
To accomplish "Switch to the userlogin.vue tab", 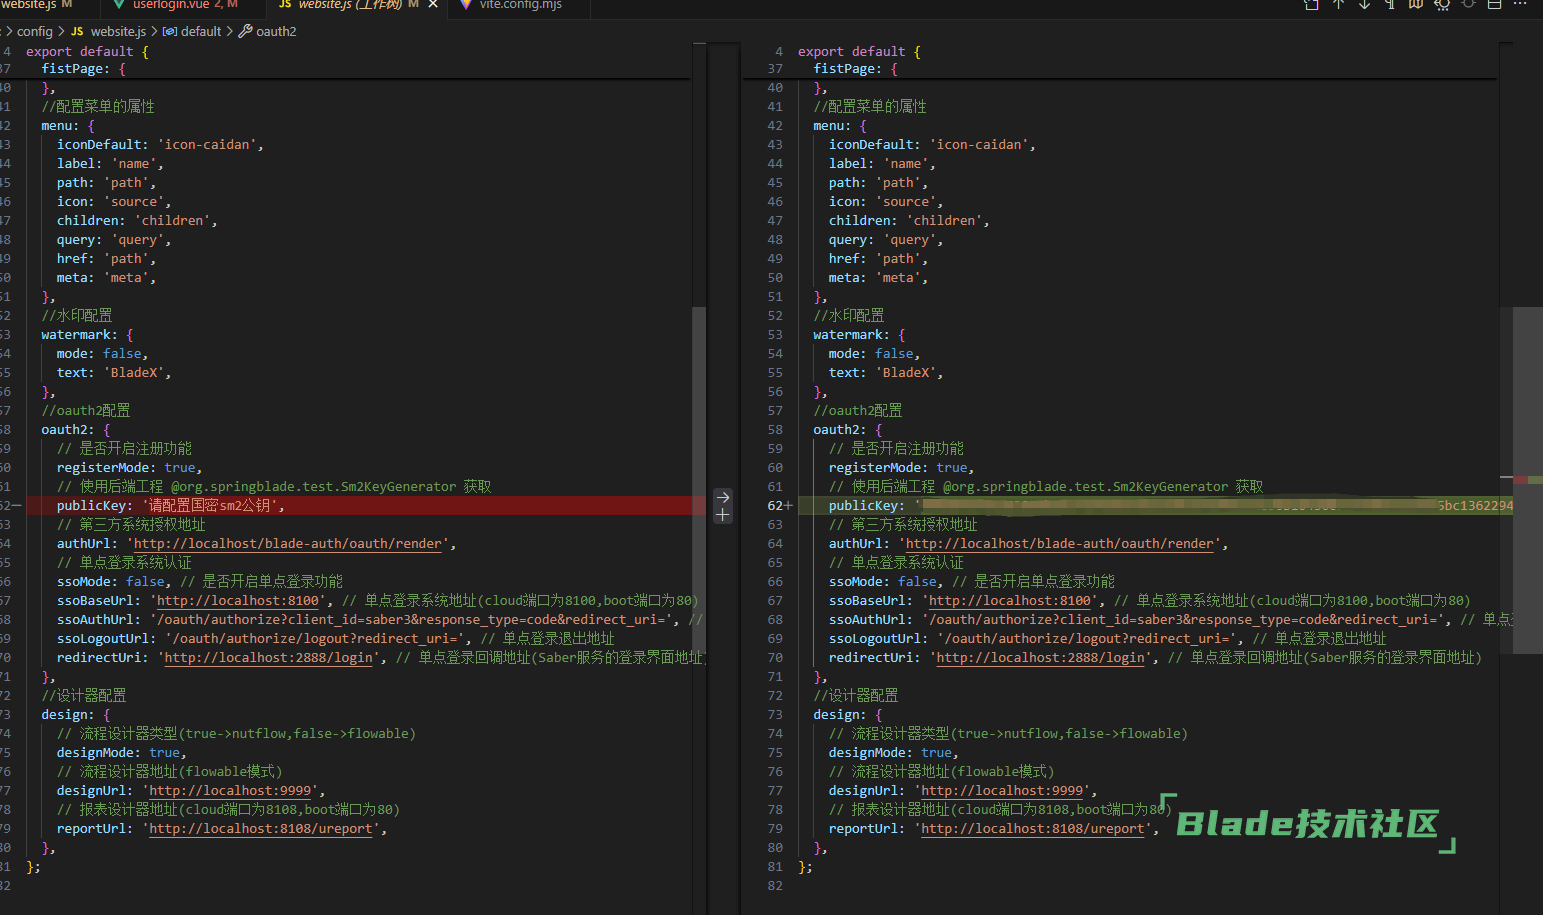I will [170, 5].
